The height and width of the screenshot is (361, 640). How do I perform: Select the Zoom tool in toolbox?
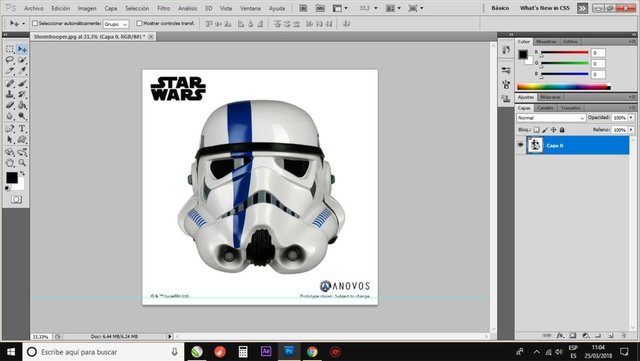click(x=22, y=163)
